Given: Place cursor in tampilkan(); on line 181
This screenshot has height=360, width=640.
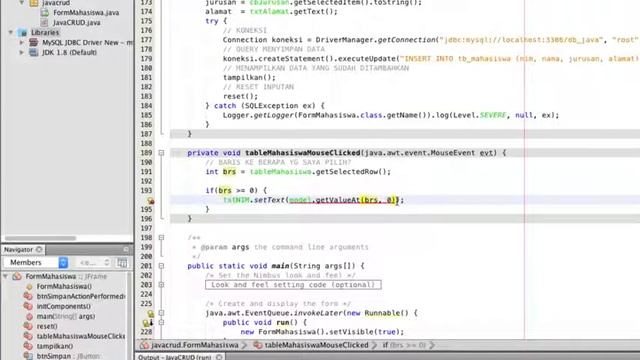Looking at the screenshot, I should click(x=249, y=78).
